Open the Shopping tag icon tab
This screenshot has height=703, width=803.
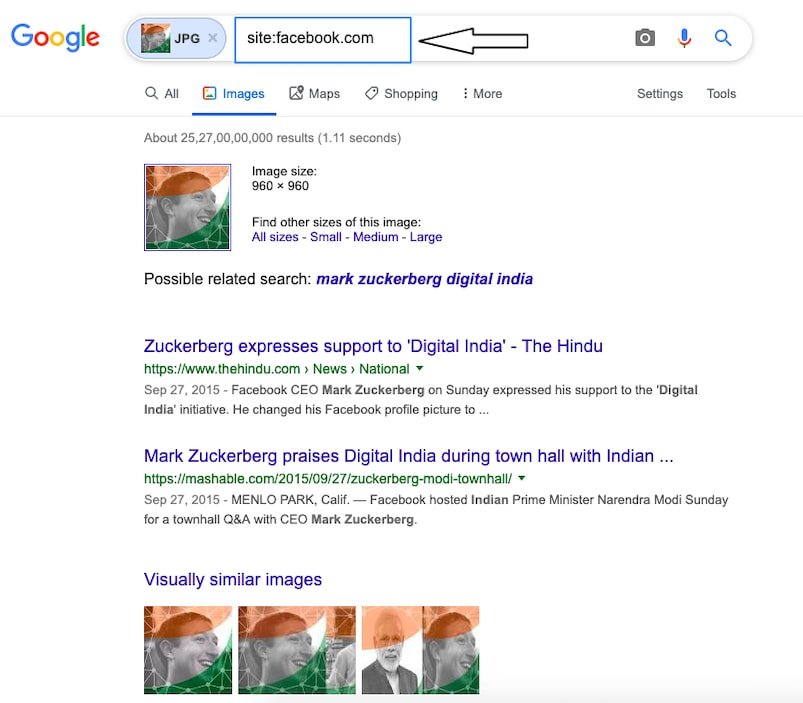pos(371,93)
